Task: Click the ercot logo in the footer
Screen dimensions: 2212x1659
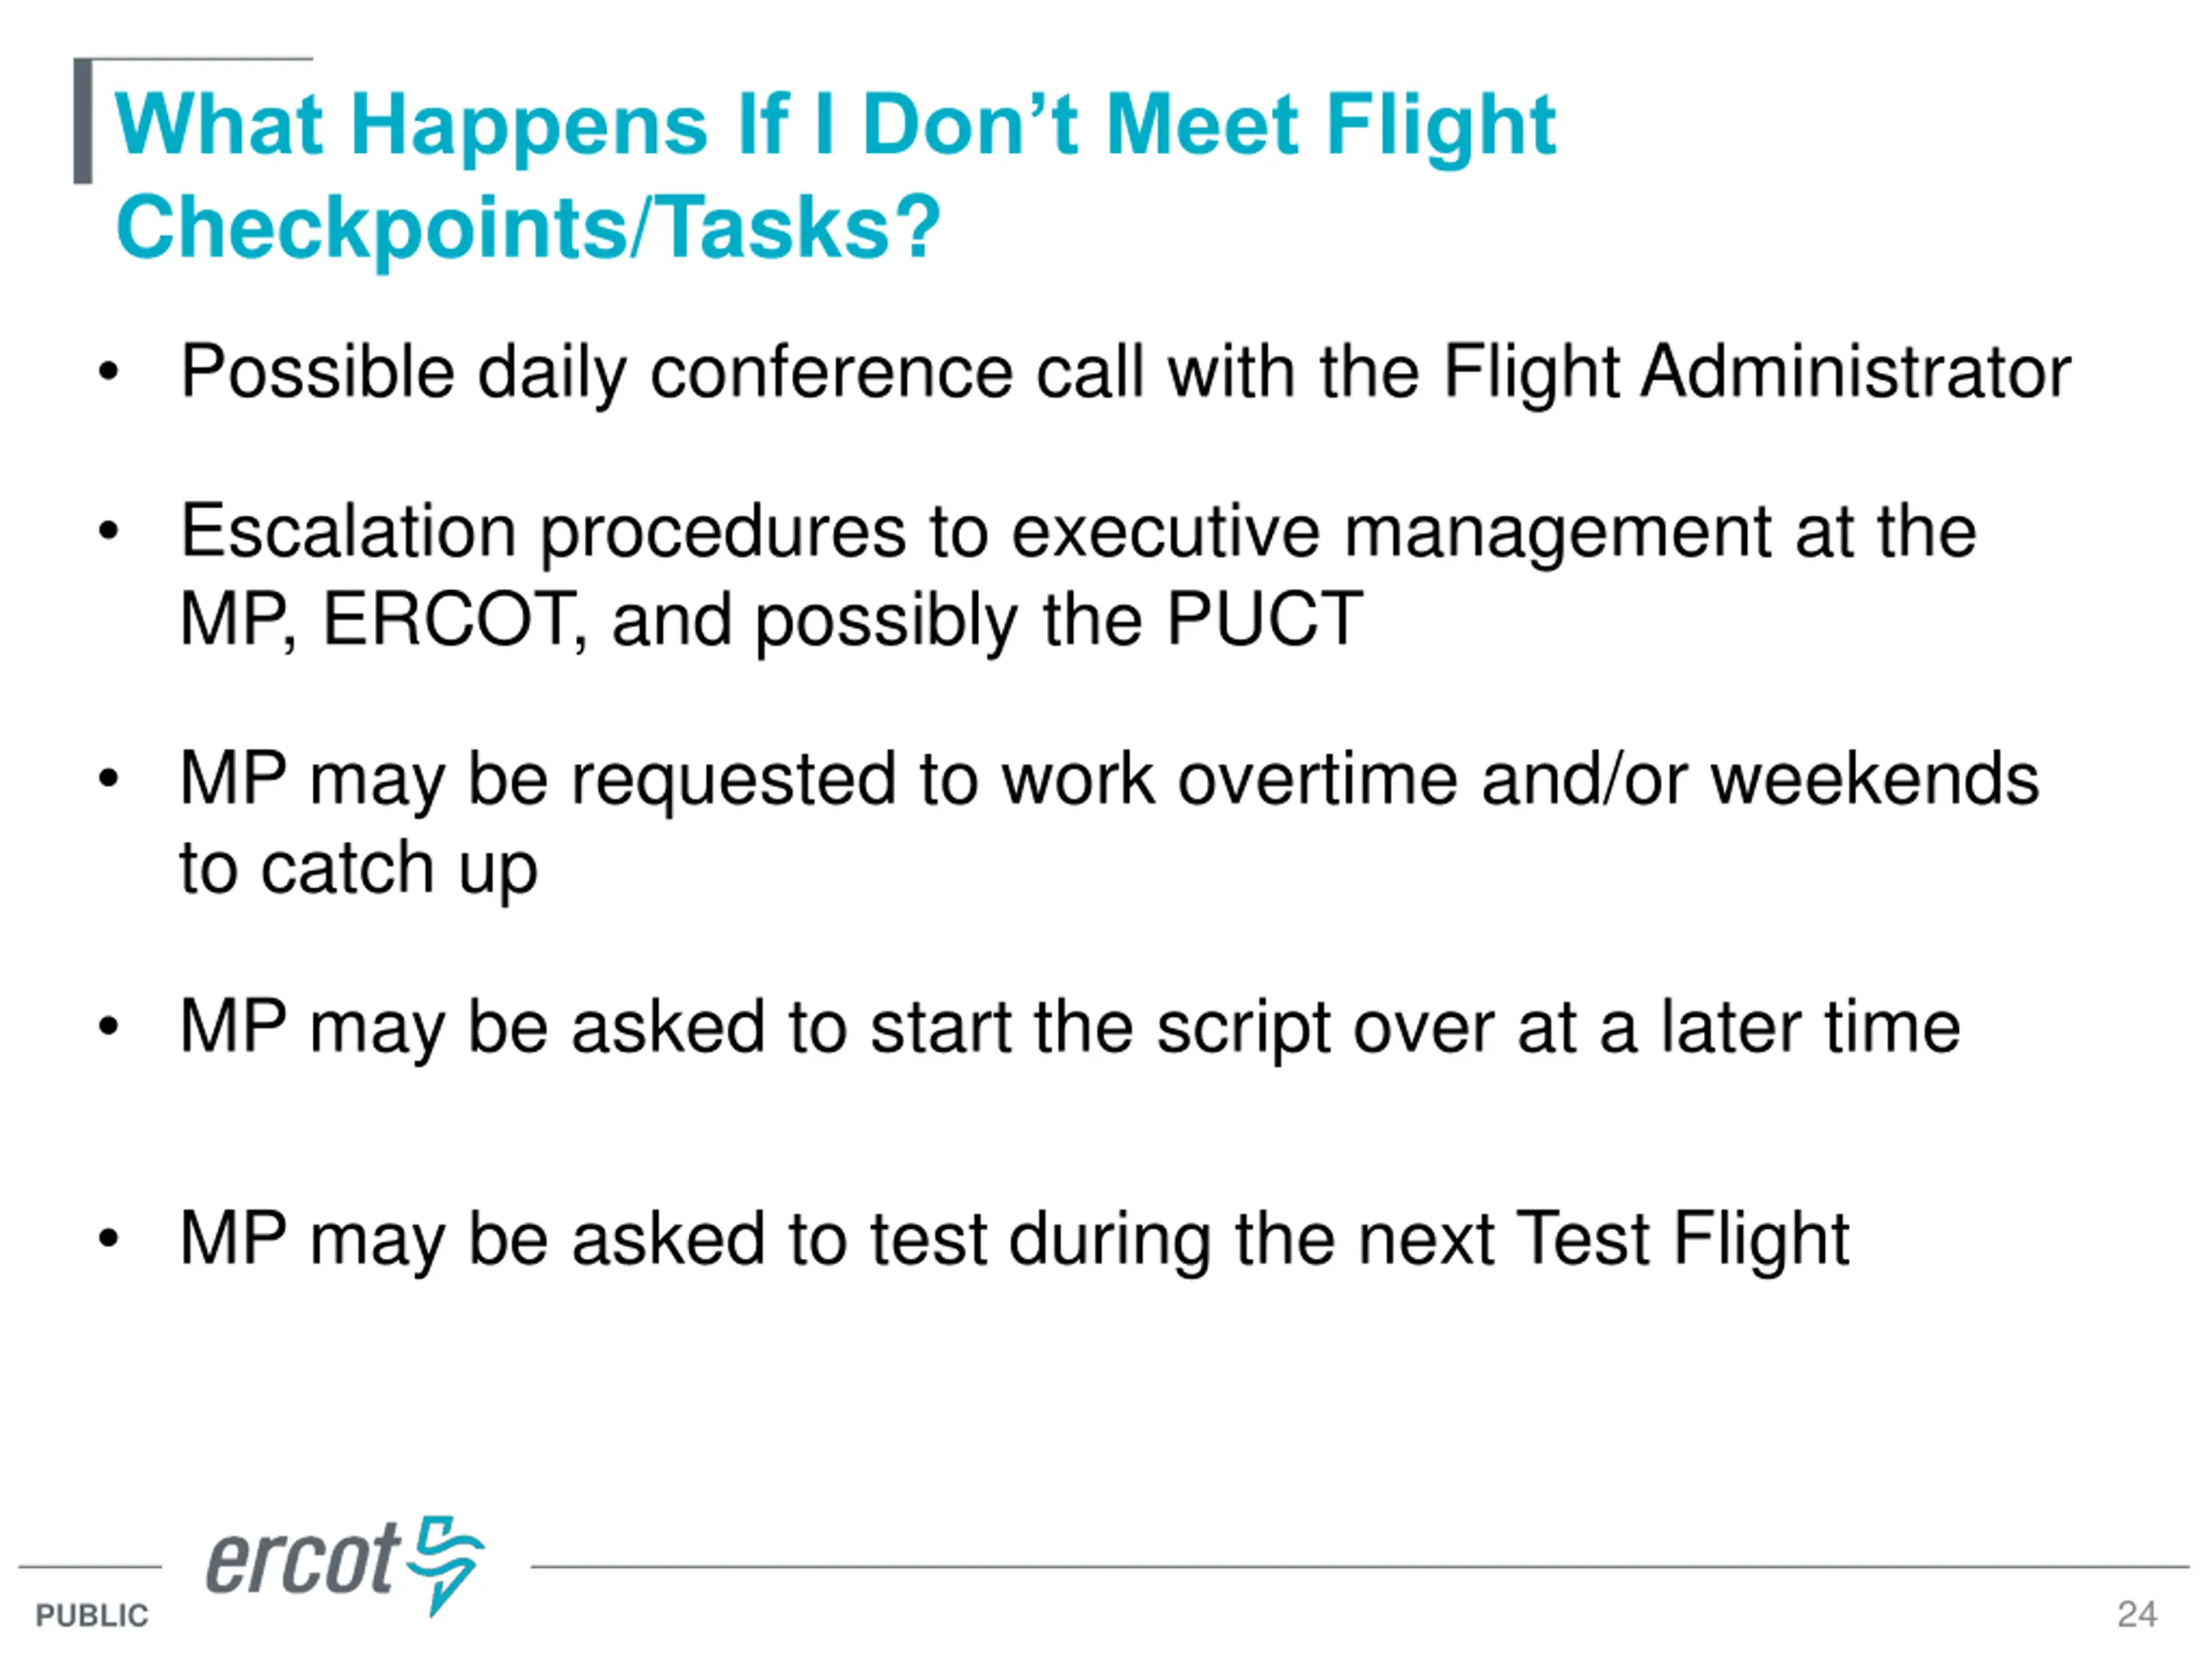Action: tap(345, 1565)
